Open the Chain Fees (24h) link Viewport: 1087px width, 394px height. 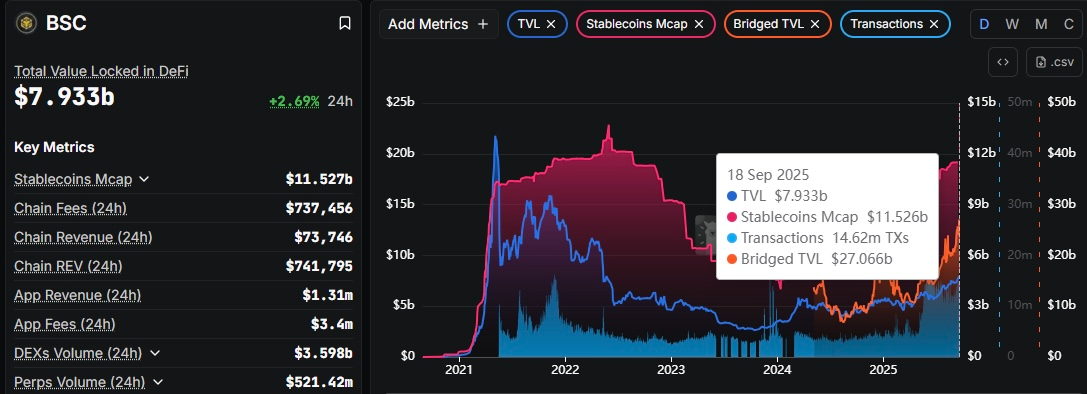(71, 208)
